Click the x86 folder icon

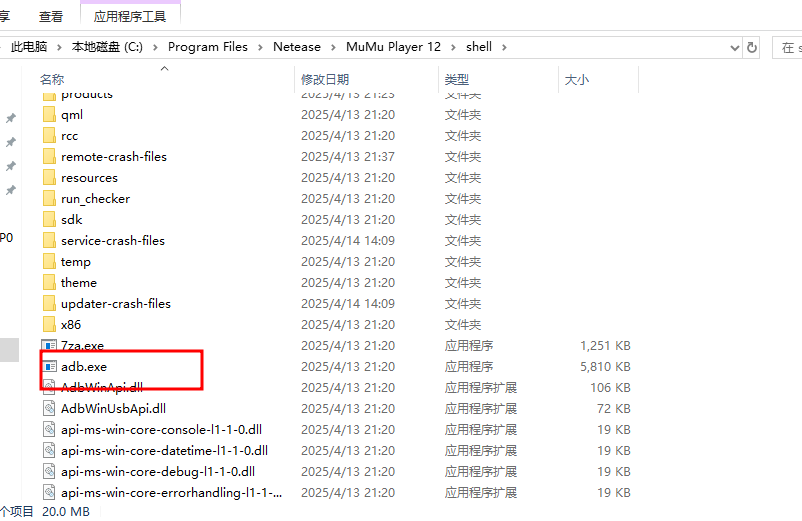coord(50,325)
